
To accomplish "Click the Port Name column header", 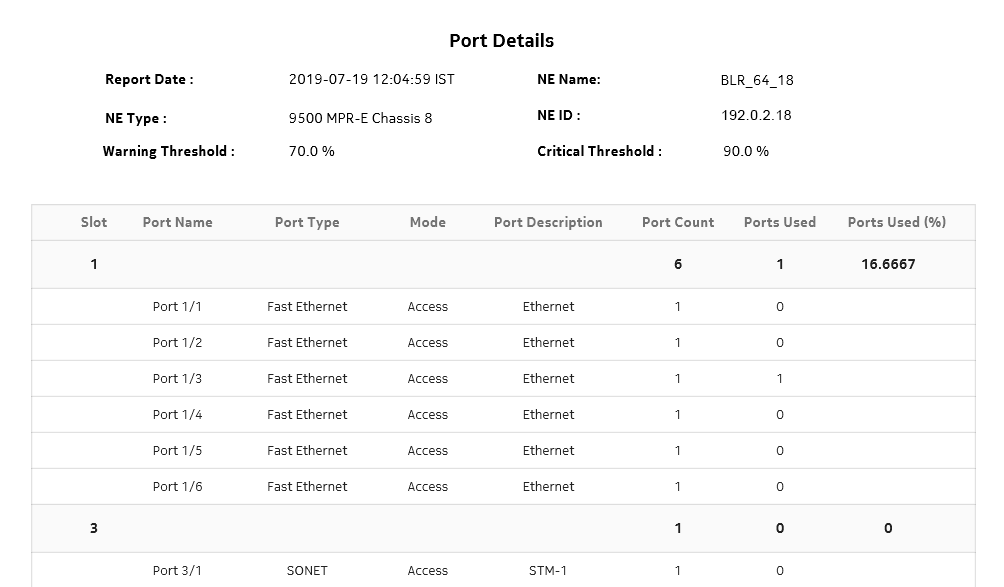I will (x=177, y=222).
